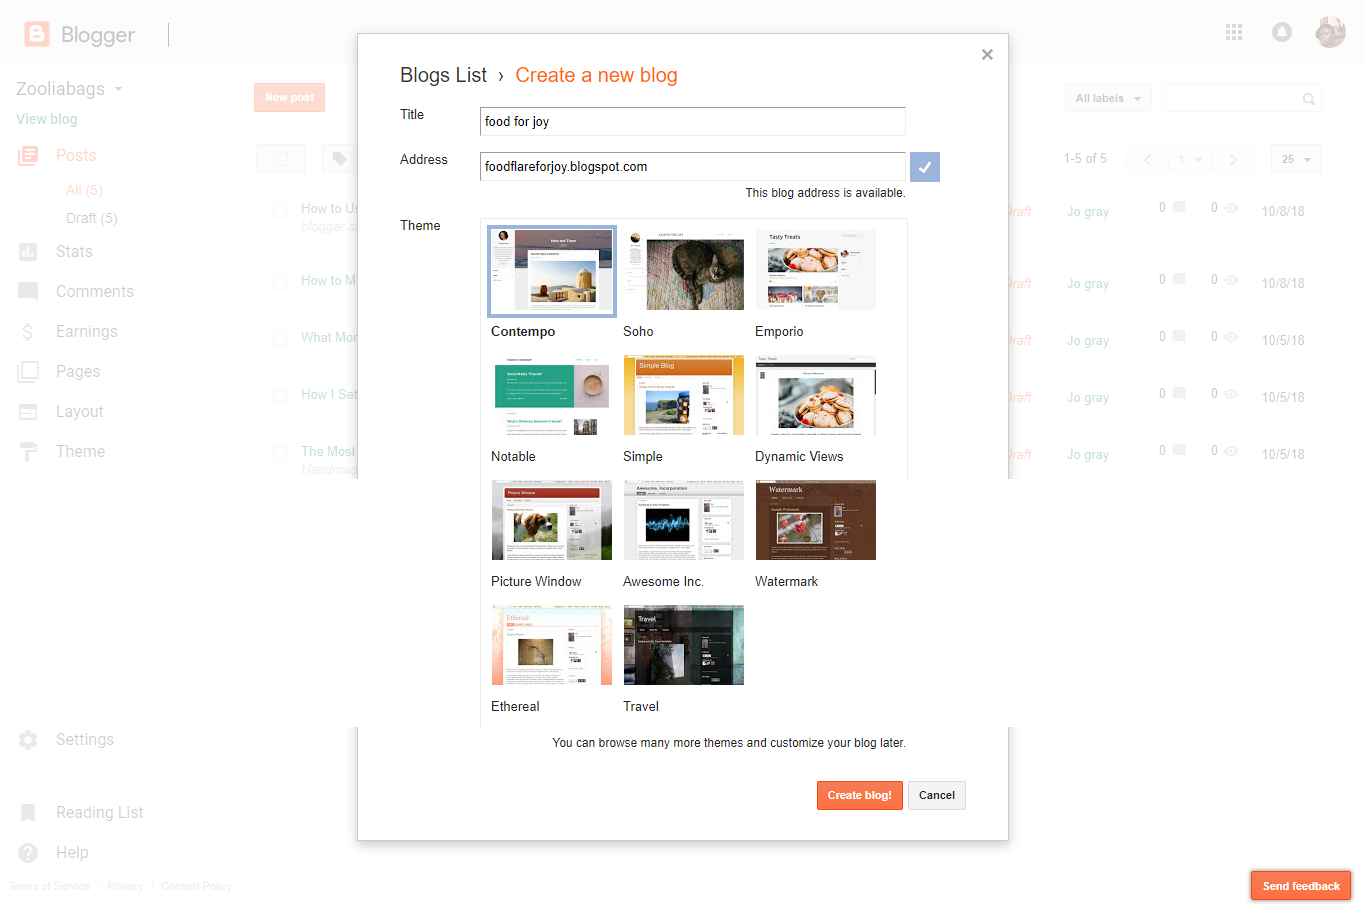Open the Earnings section
Image resolution: width=1366 pixels, height=905 pixels.
click(86, 331)
